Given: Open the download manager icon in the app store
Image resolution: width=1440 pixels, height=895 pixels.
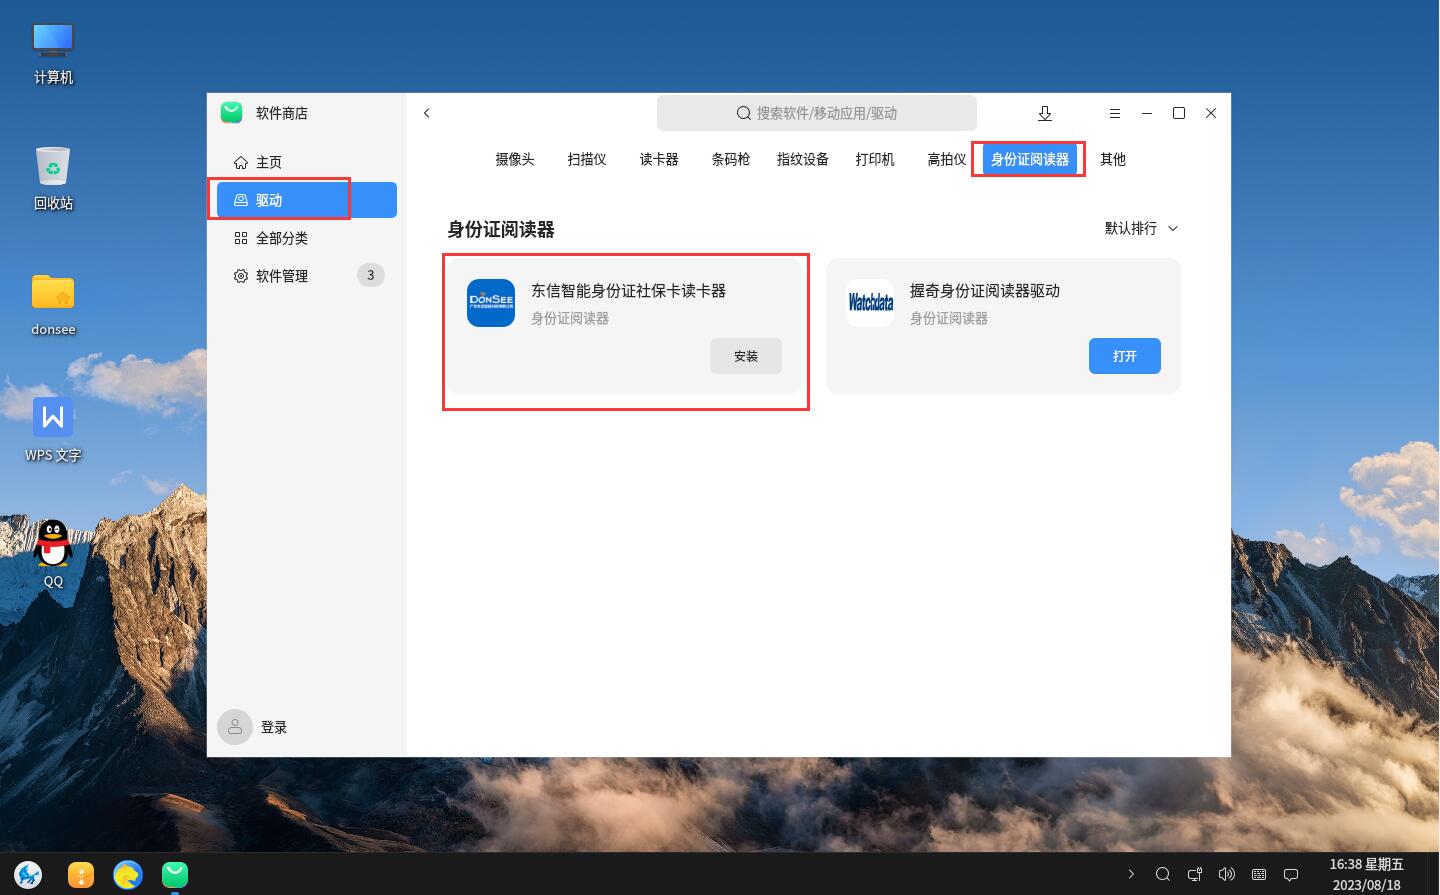Looking at the screenshot, I should [x=1045, y=113].
